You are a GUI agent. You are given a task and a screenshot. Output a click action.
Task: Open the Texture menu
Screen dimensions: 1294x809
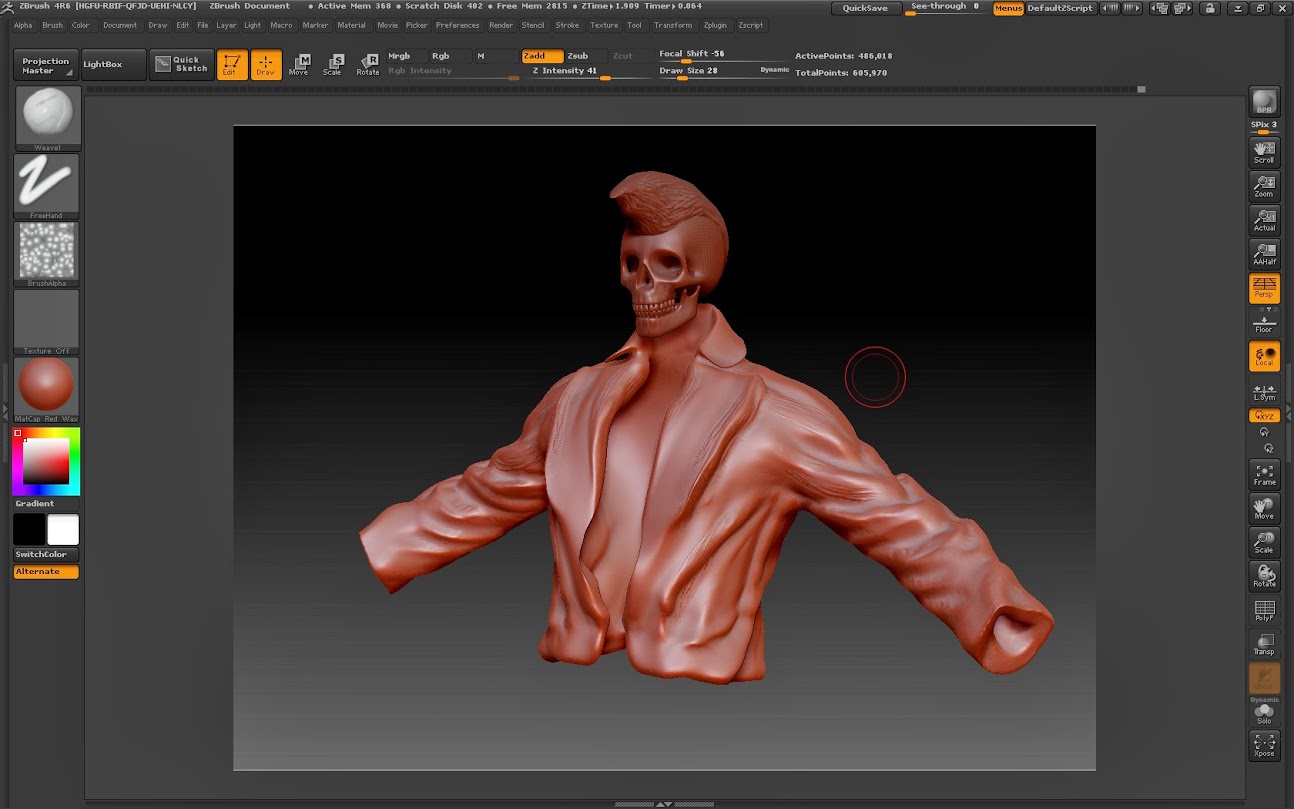tap(604, 25)
